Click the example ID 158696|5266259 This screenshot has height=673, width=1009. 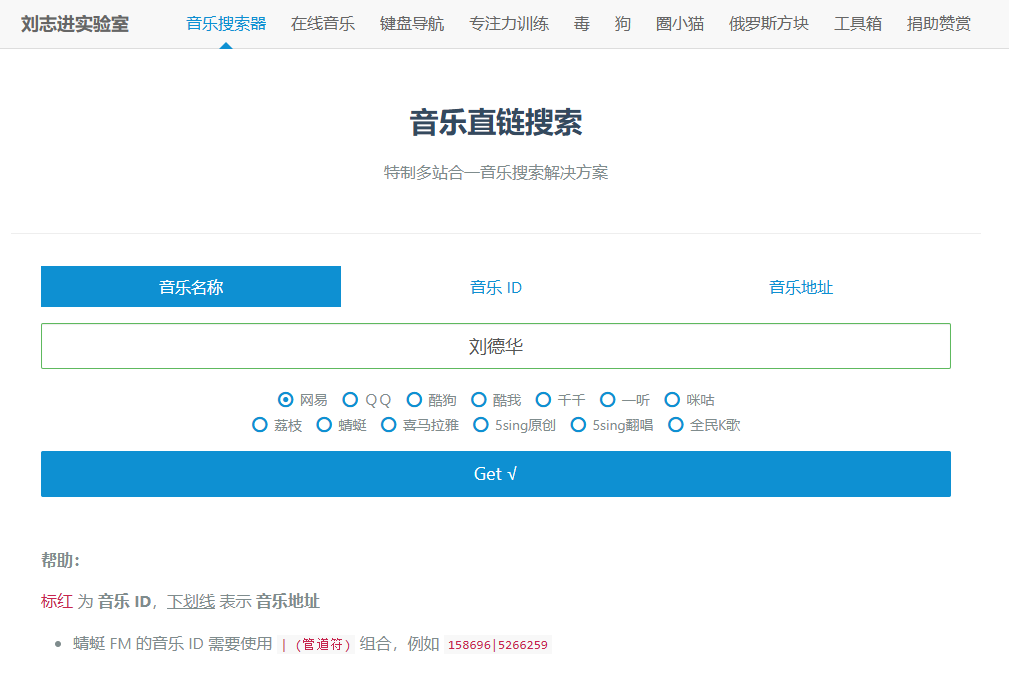coord(498,645)
